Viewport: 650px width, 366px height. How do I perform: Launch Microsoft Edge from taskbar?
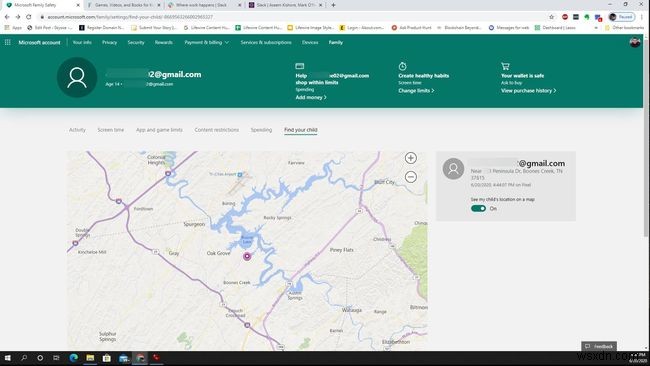74,358
